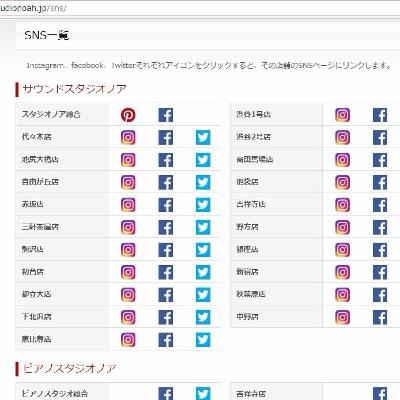This screenshot has height=400, width=400.
Task: Visit 池尻大橋店 Twitter page
Action: pyautogui.click(x=203, y=160)
